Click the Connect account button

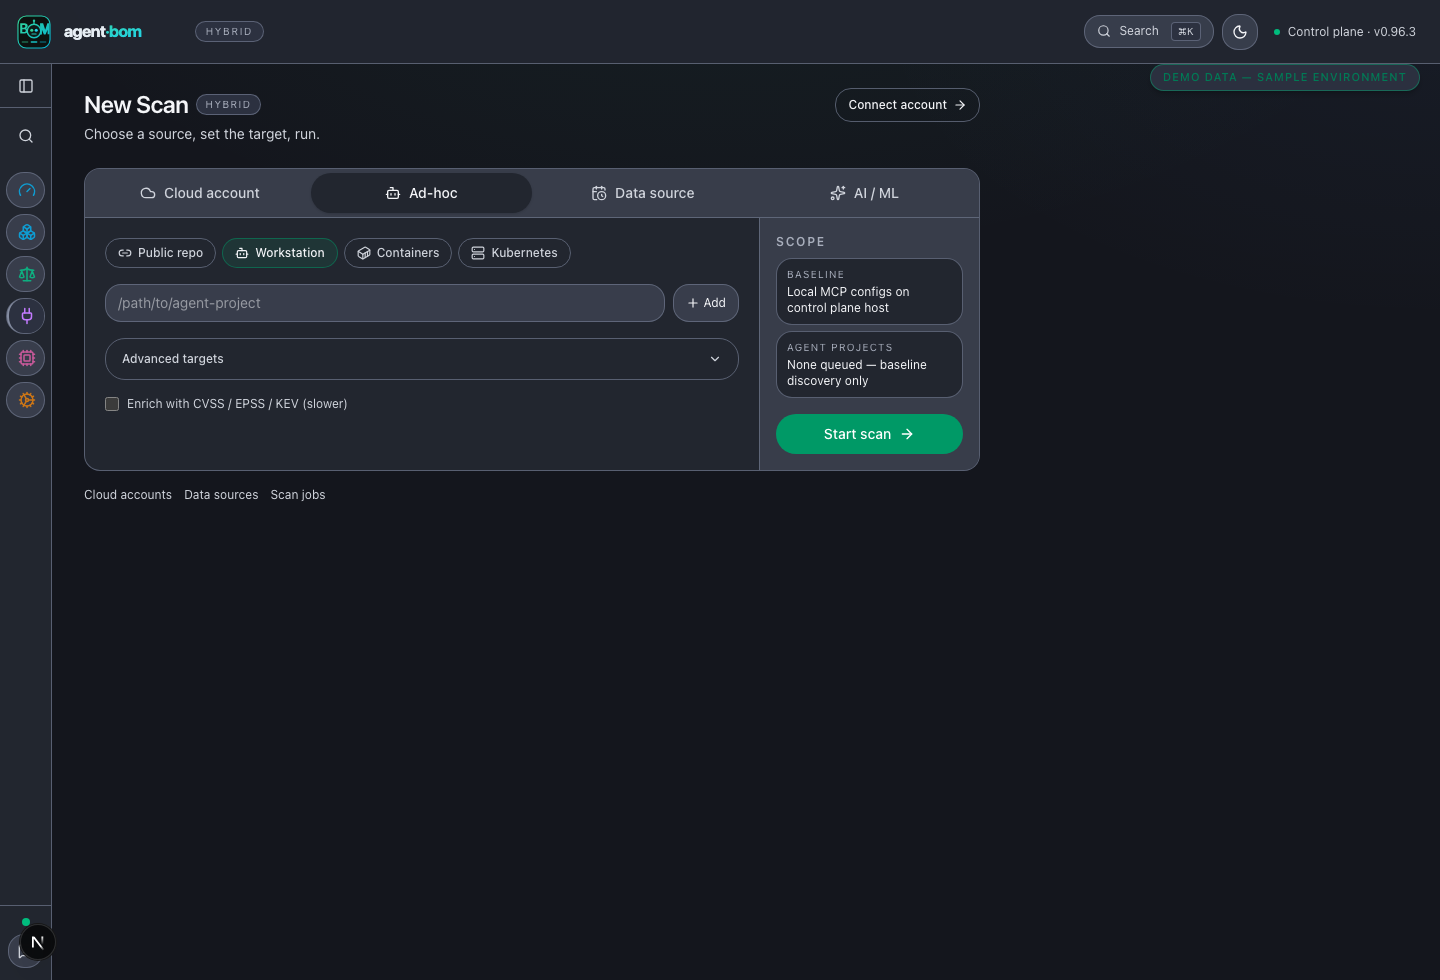[x=907, y=105]
